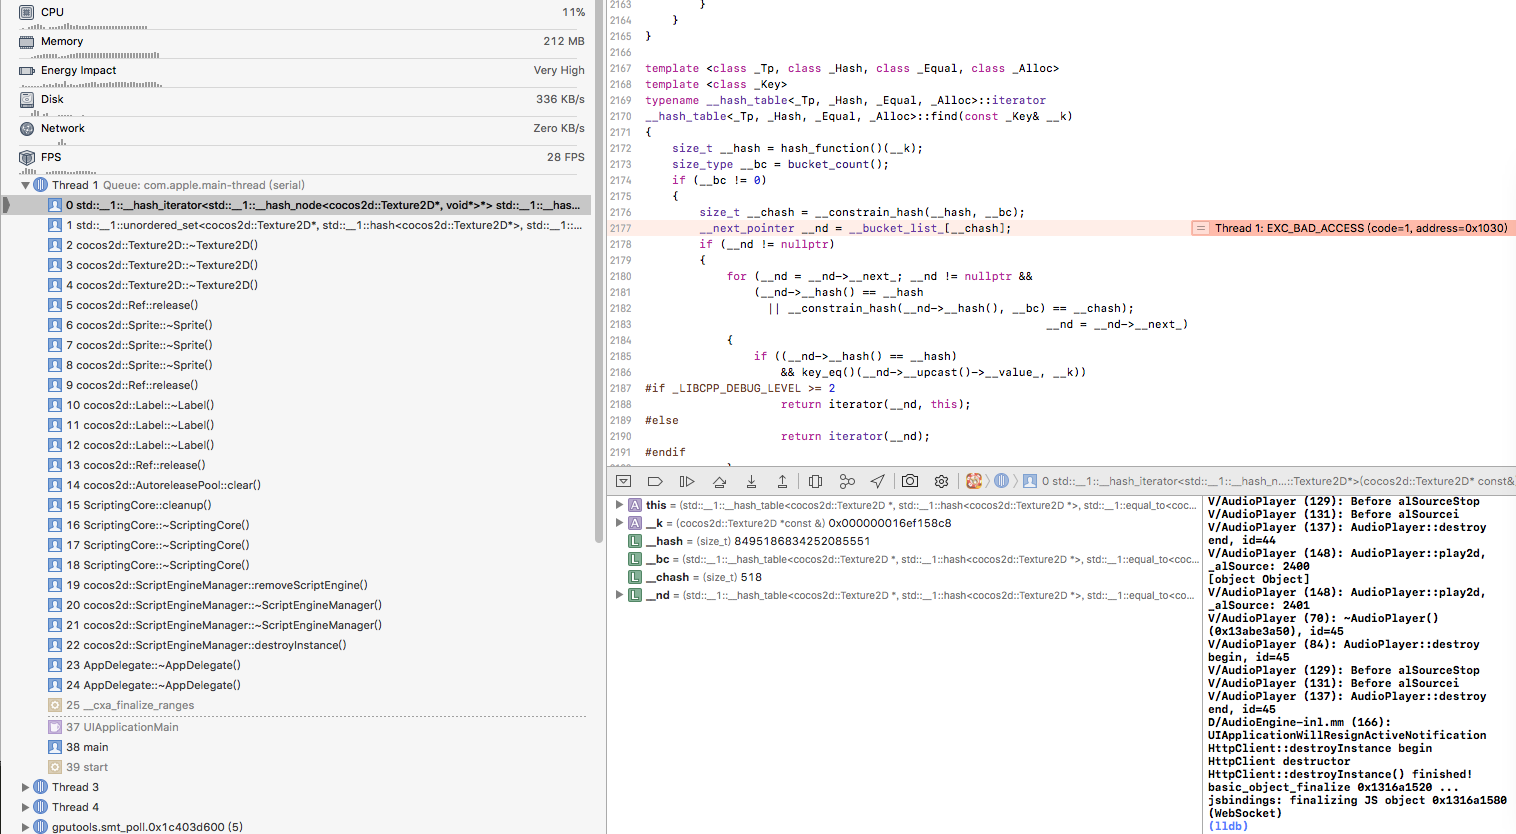1516x834 pixels.
Task: Click the (lldb) console prompt
Action: 1228,826
